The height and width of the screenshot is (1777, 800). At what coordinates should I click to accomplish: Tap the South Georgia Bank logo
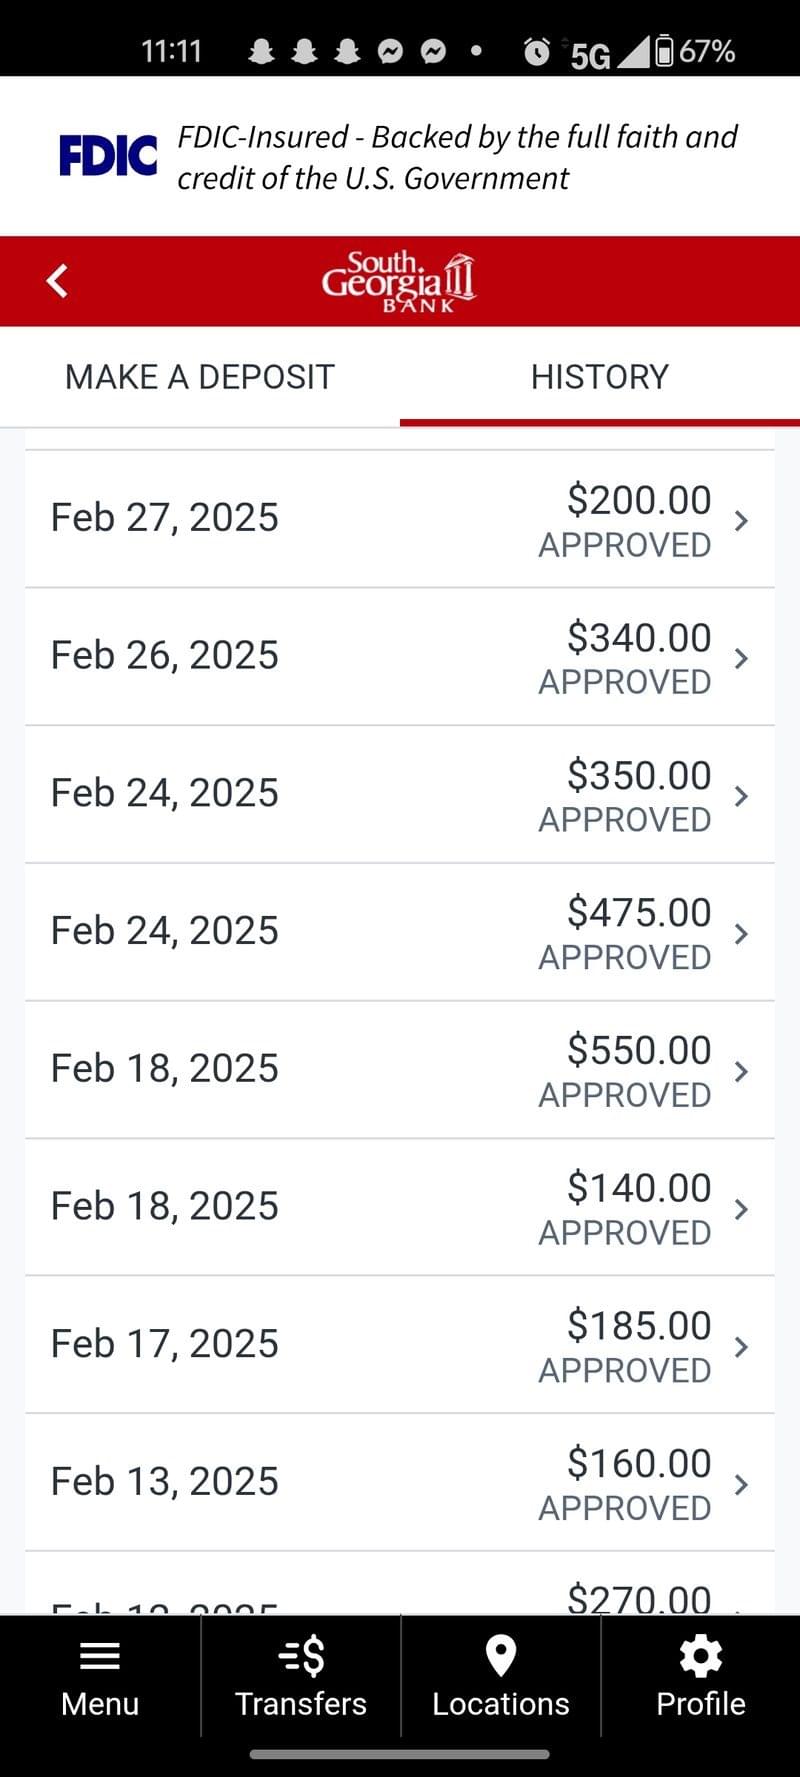pyautogui.click(x=399, y=281)
